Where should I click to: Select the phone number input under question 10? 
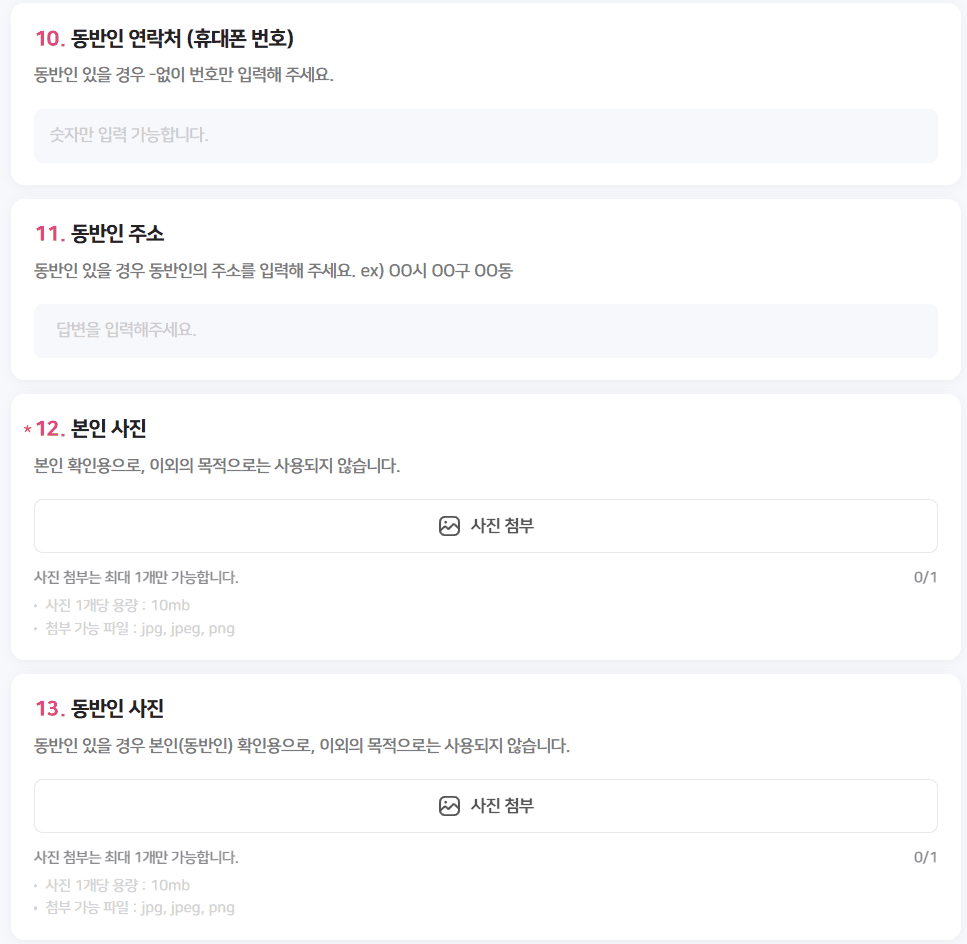[x=486, y=136]
